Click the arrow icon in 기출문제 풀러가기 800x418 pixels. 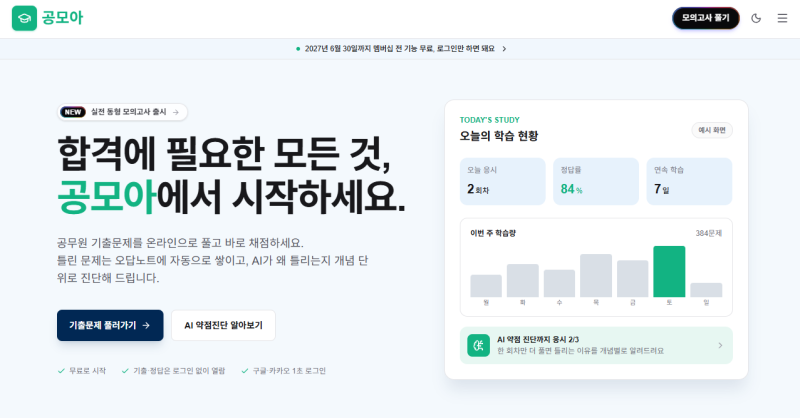(146, 325)
